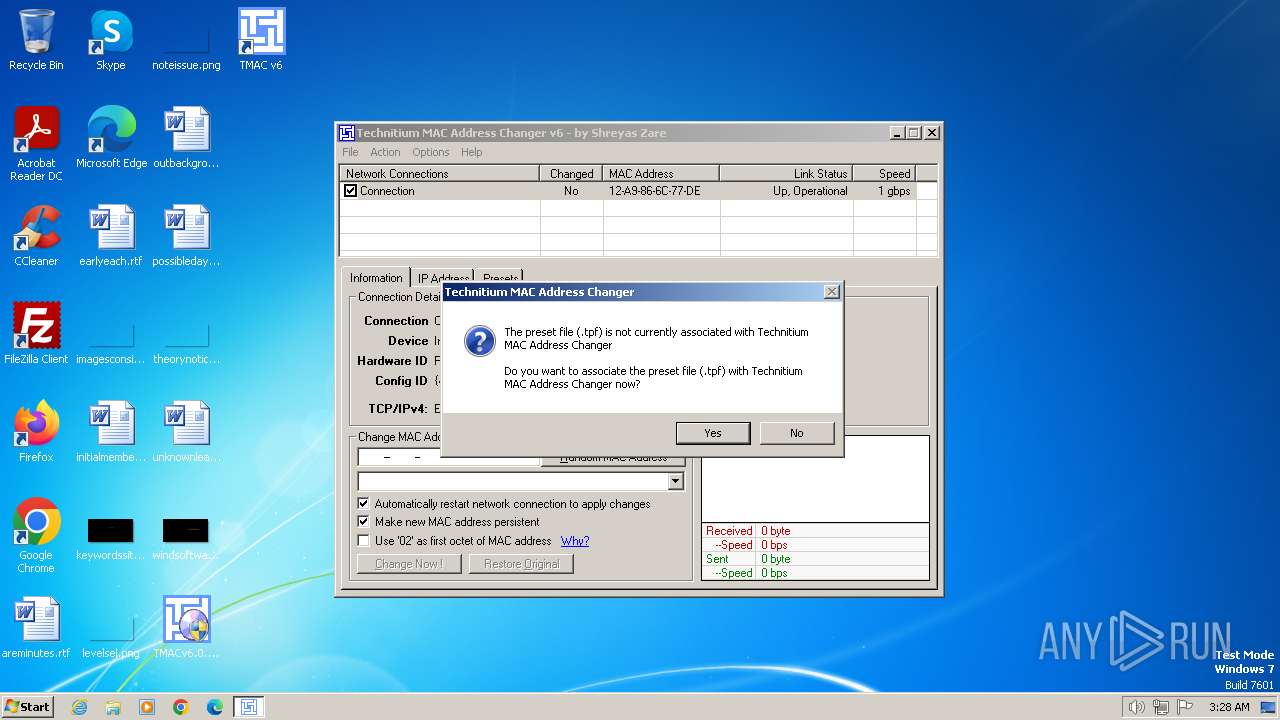The width and height of the screenshot is (1280, 720).
Task: Open Edge from the taskbar
Action: pyautogui.click(x=215, y=707)
